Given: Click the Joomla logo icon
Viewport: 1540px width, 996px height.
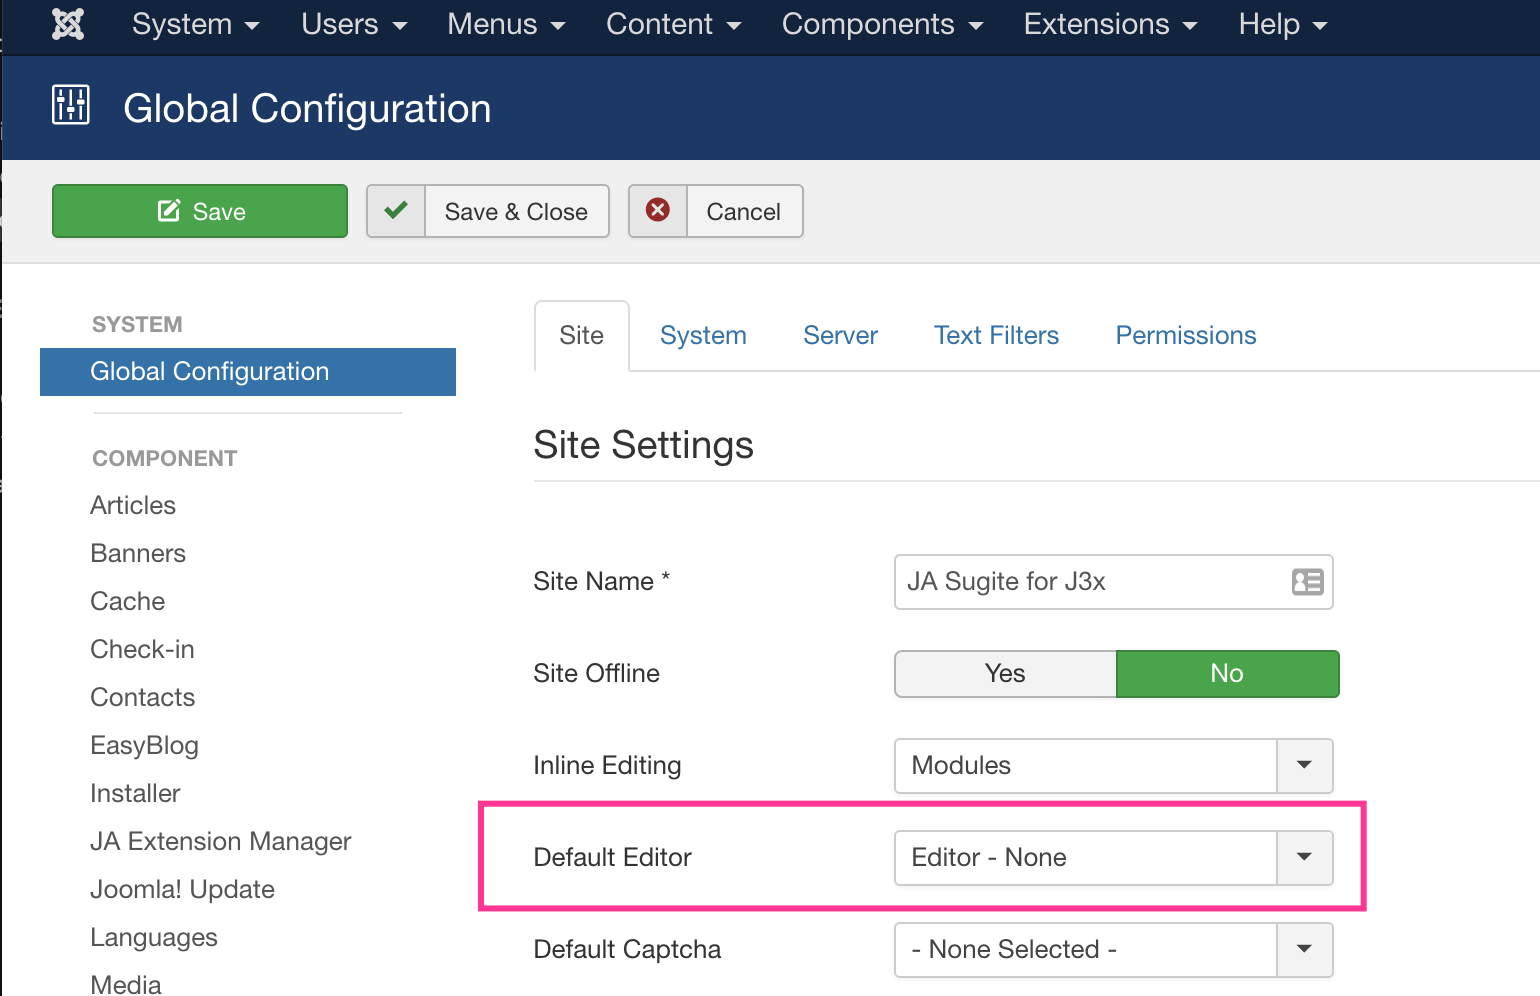Looking at the screenshot, I should (68, 24).
